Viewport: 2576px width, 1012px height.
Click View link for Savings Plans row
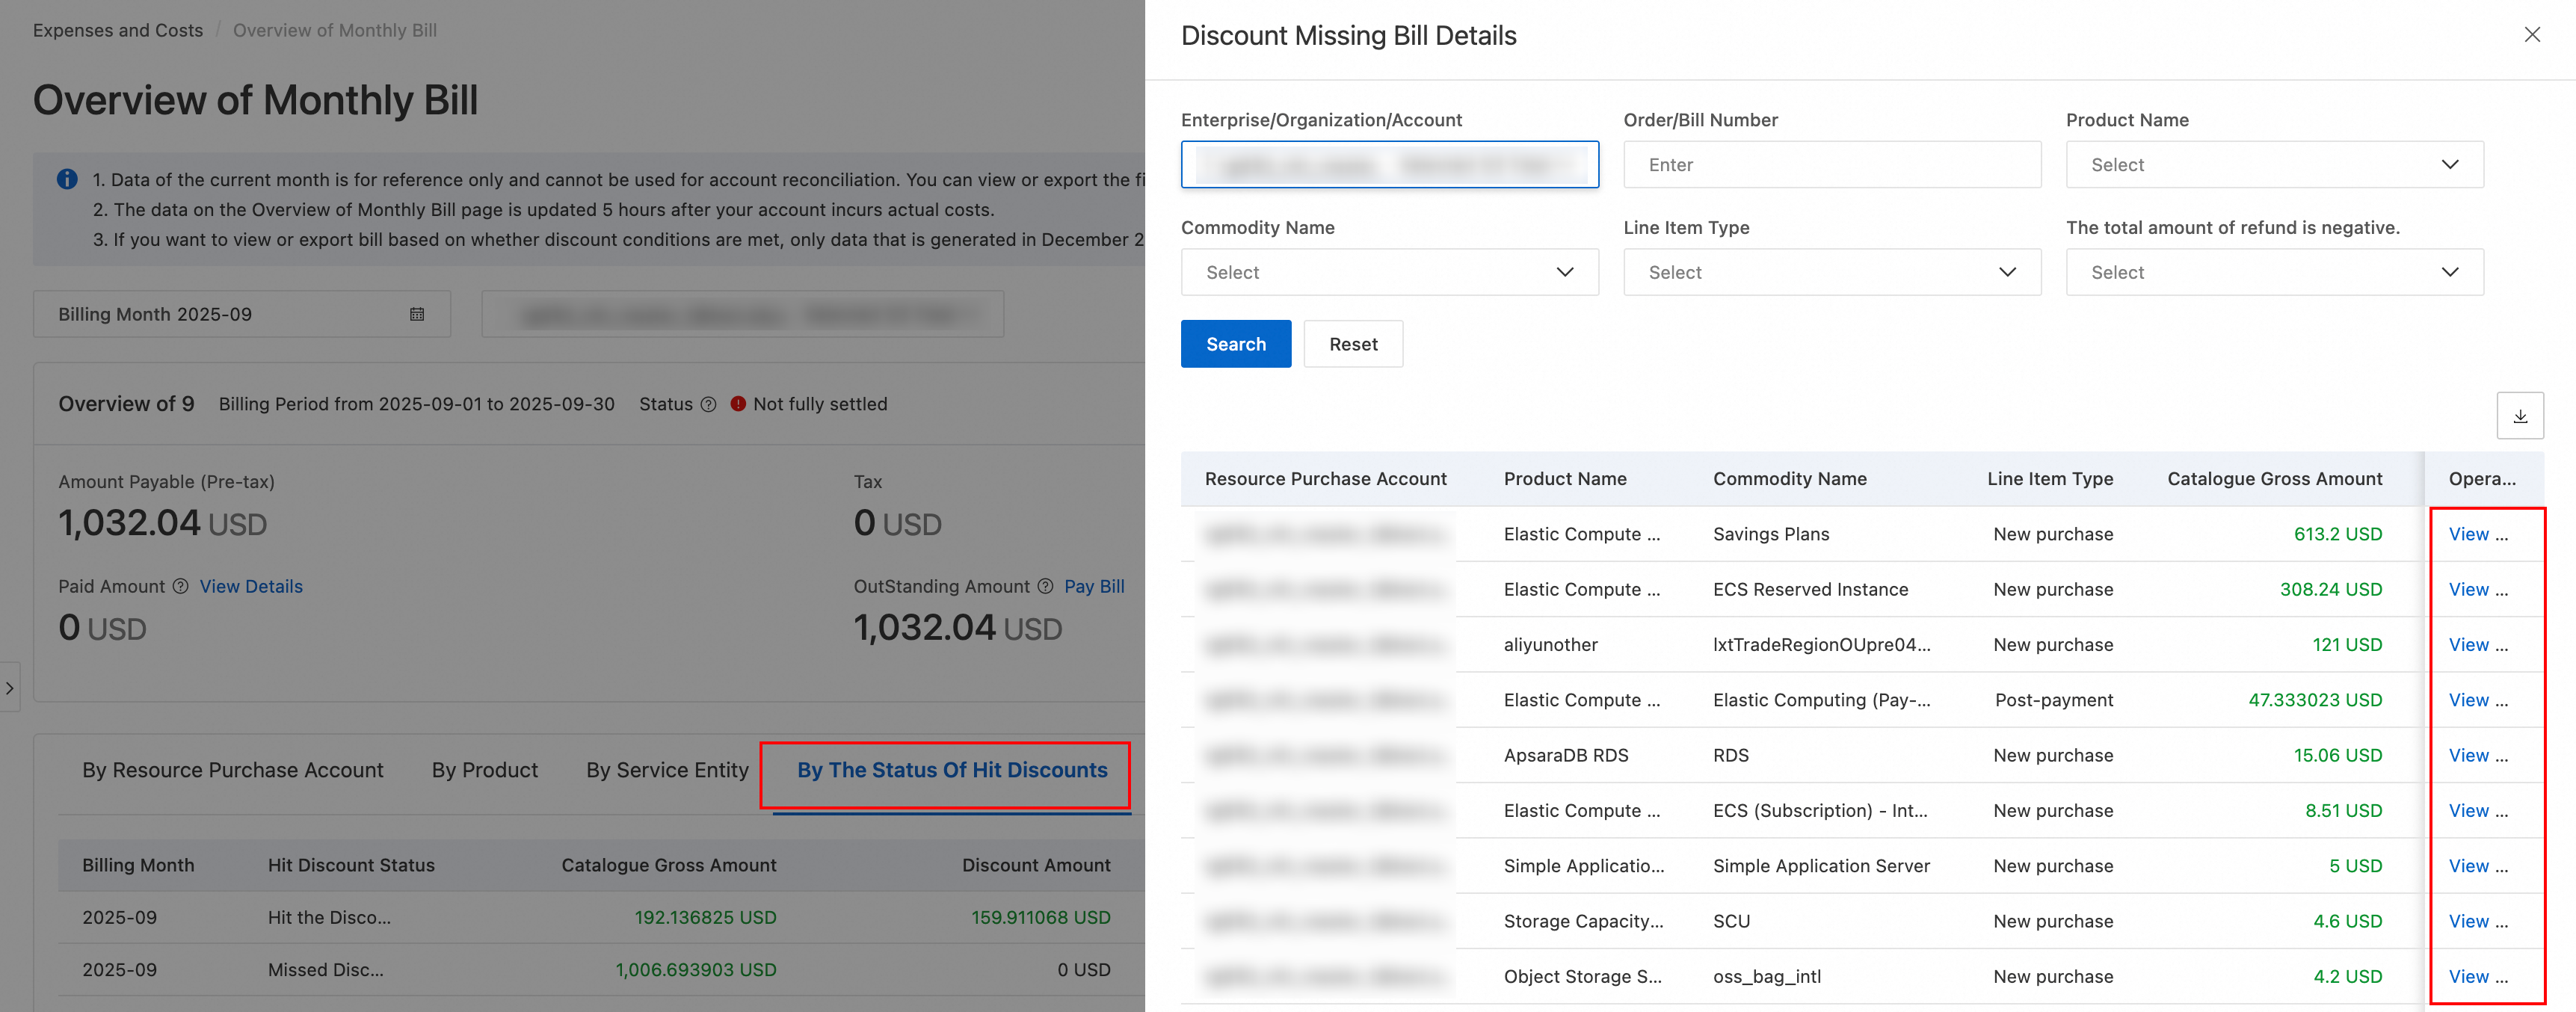coord(2468,534)
